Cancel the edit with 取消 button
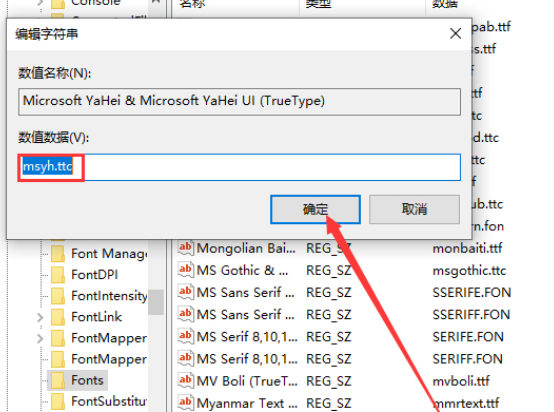554x412 pixels. 414,209
